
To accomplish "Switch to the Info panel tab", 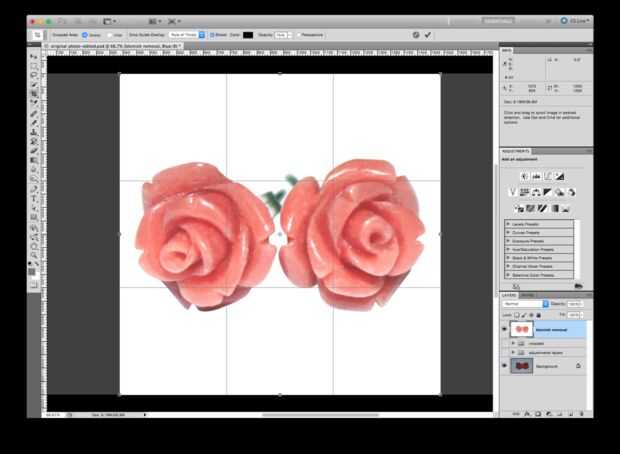I will 507,50.
